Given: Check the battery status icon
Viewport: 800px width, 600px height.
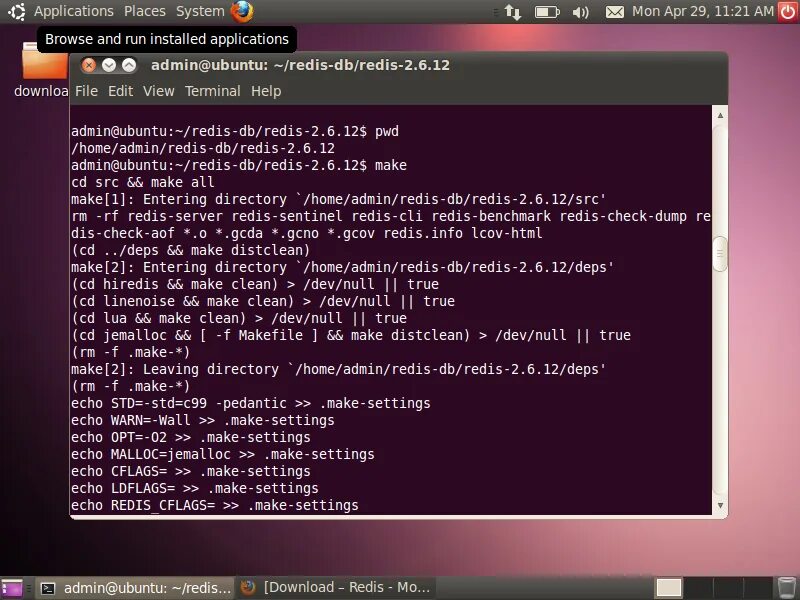Looking at the screenshot, I should coord(547,11).
